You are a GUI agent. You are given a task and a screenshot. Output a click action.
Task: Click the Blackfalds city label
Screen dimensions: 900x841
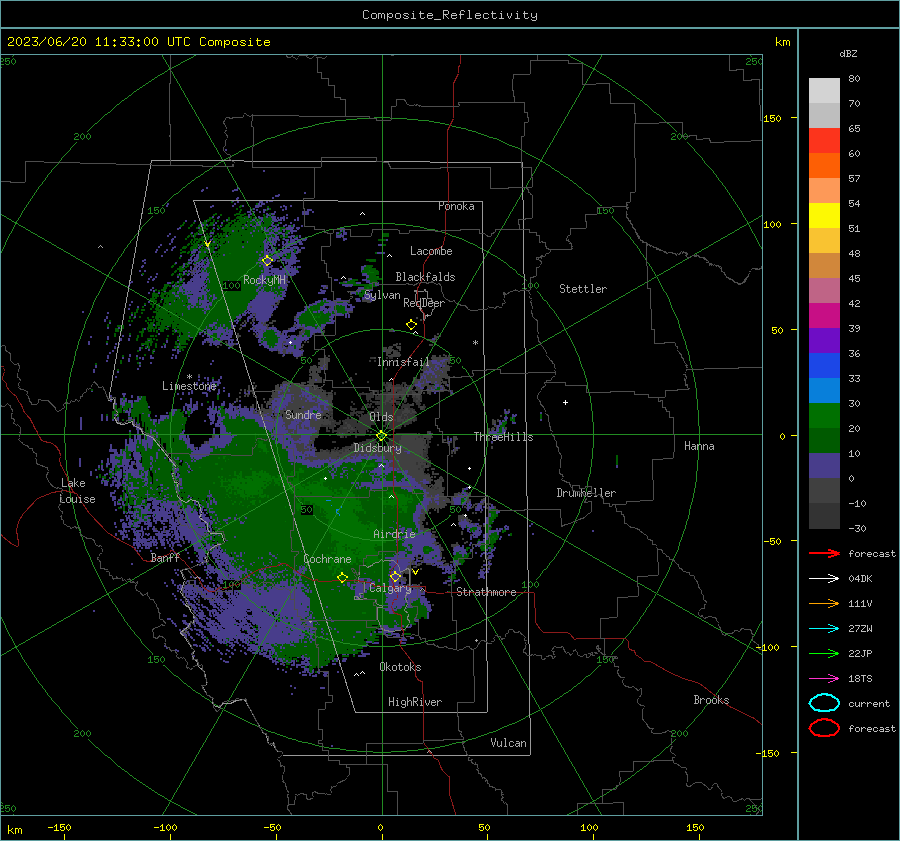tap(425, 277)
